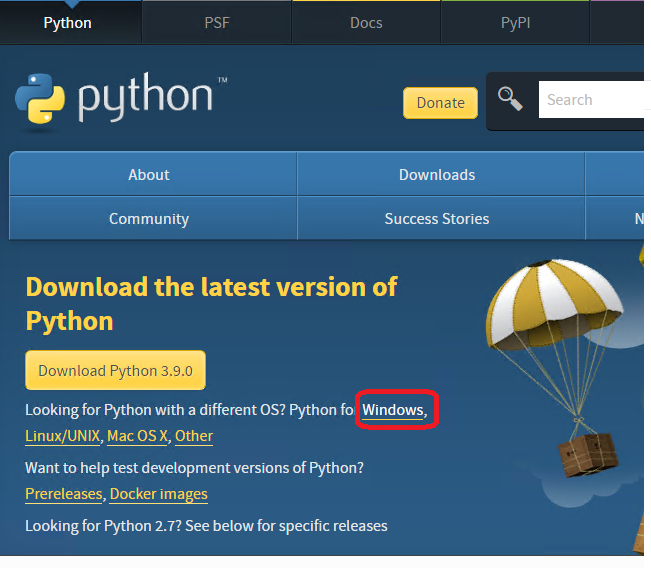Click the 'Looking for Python 2.7?' text
651x568 pixels.
103,526
